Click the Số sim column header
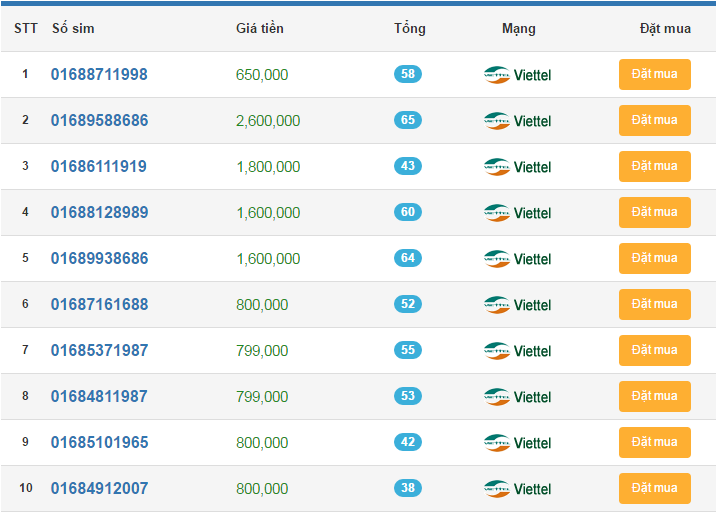Screen dimensions: 716x513 point(73,28)
